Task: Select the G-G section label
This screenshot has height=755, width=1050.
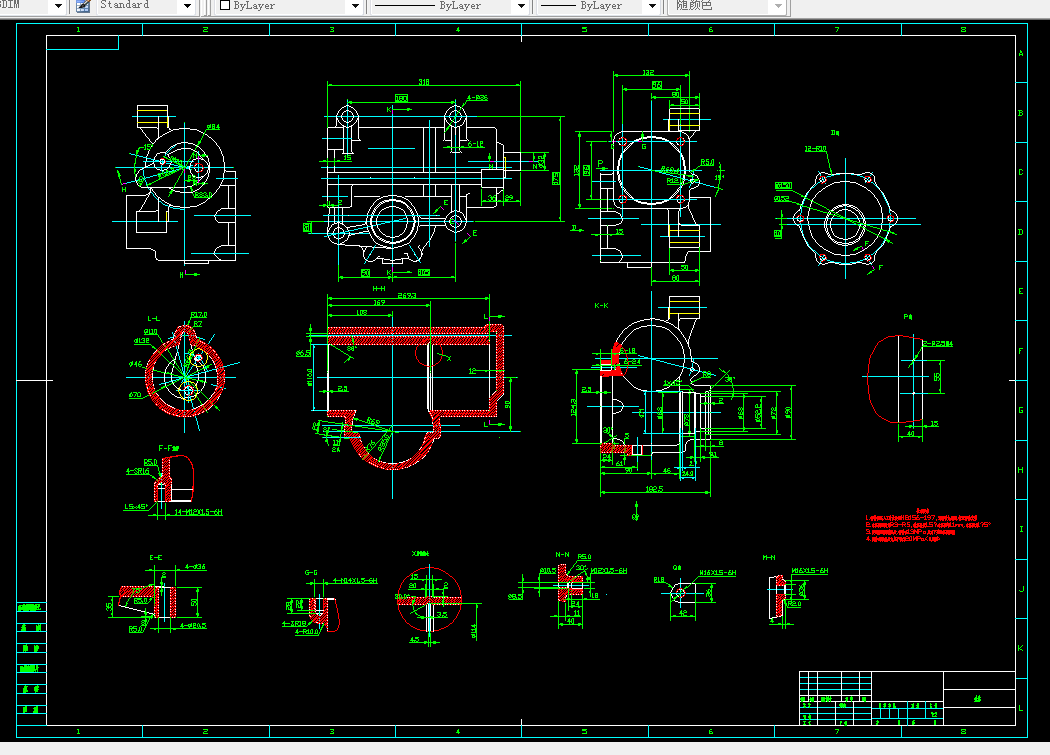Action: coord(311,573)
